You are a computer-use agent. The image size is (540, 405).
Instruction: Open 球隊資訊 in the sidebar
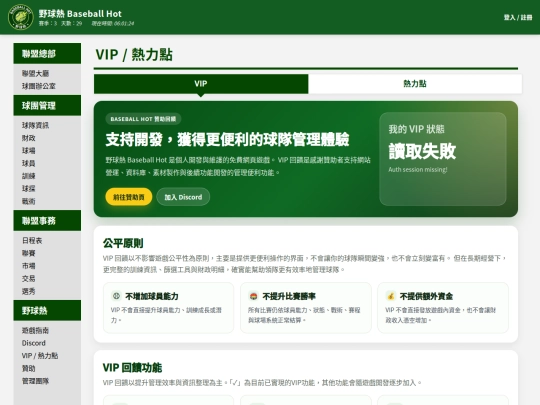pos(35,125)
